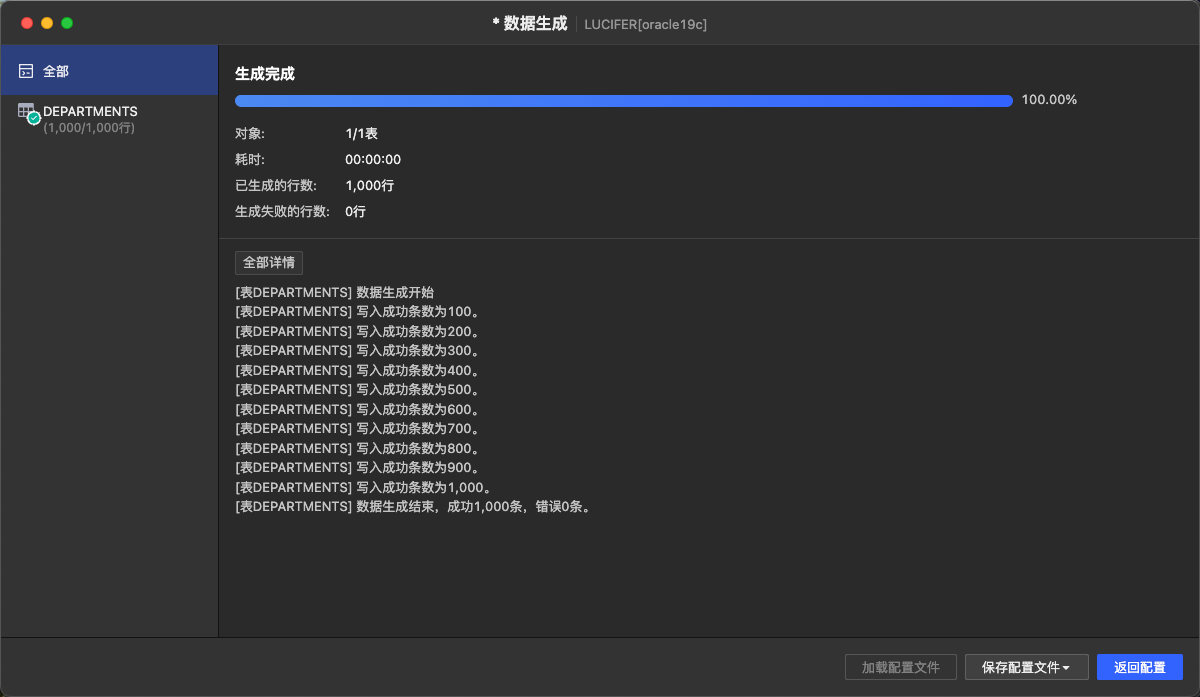Click the 生成失败的行数: label
The width and height of the screenshot is (1200, 697).
coord(282,211)
